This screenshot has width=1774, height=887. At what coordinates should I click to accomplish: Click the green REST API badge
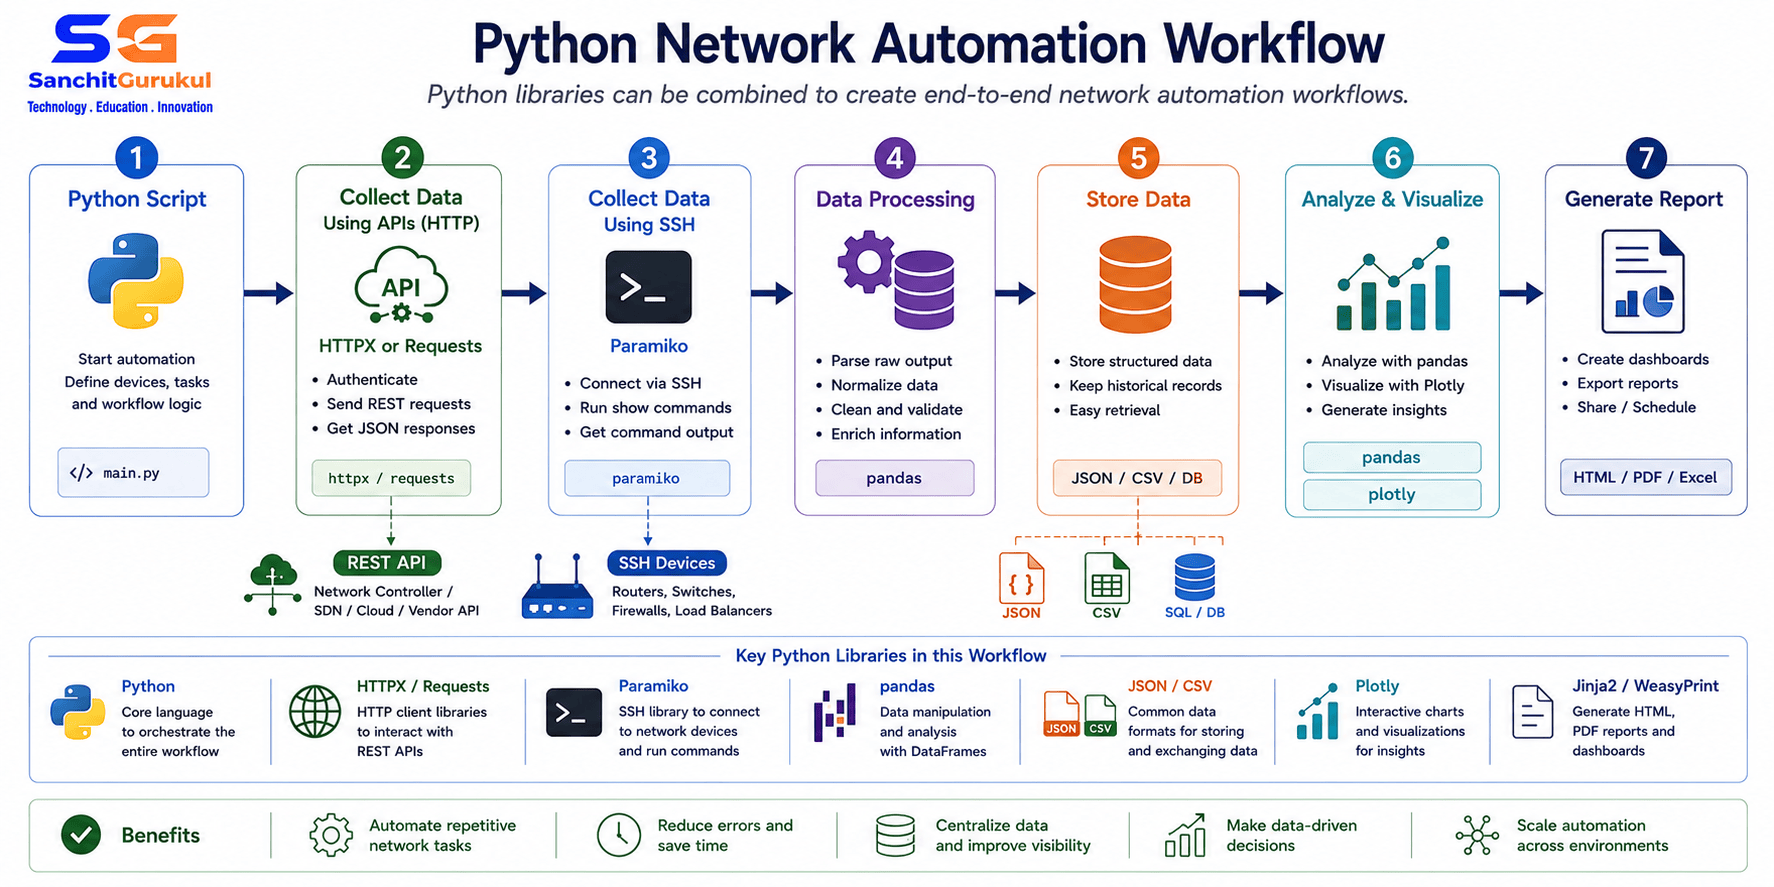click(386, 563)
